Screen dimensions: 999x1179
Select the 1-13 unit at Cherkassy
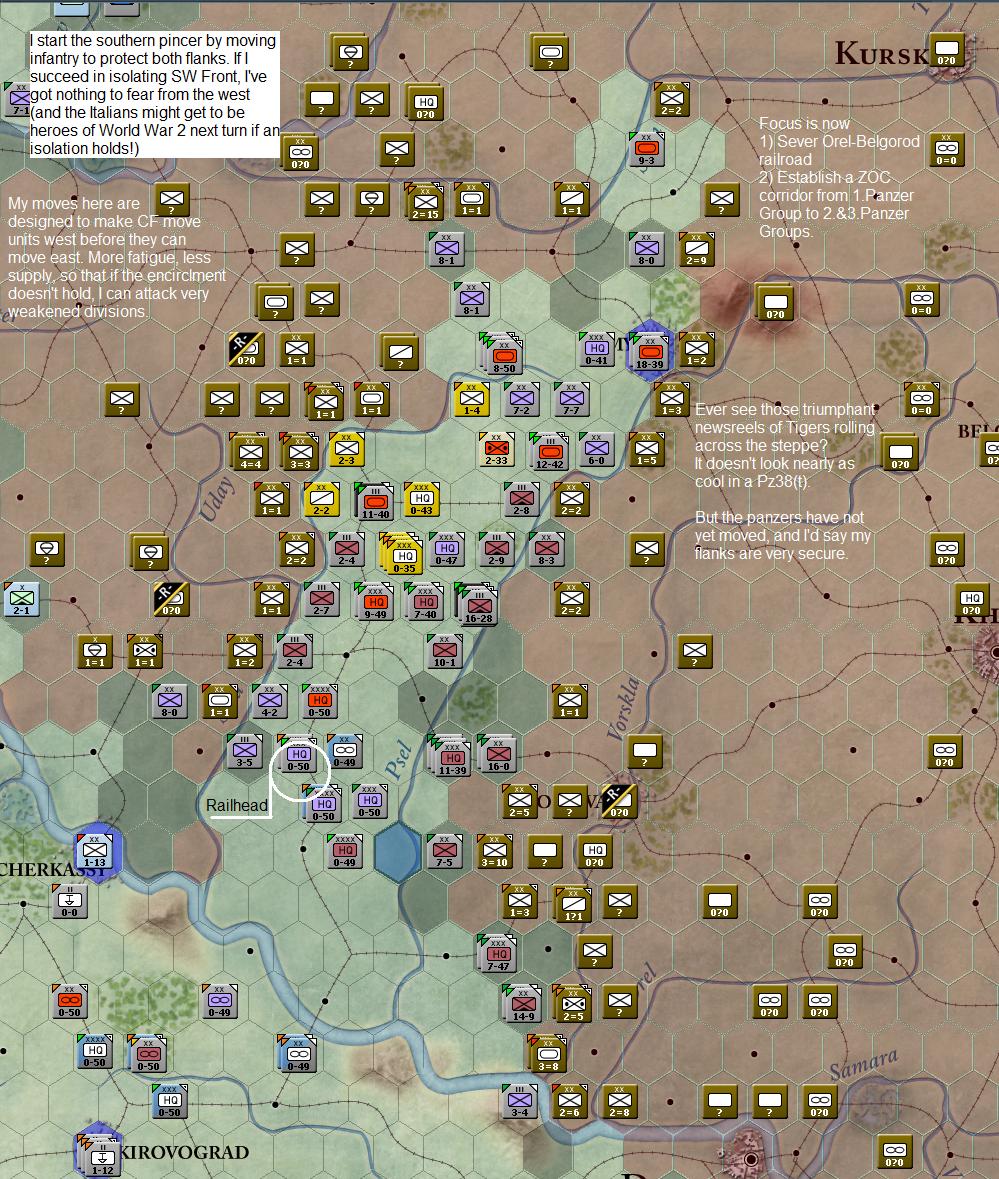click(95, 851)
